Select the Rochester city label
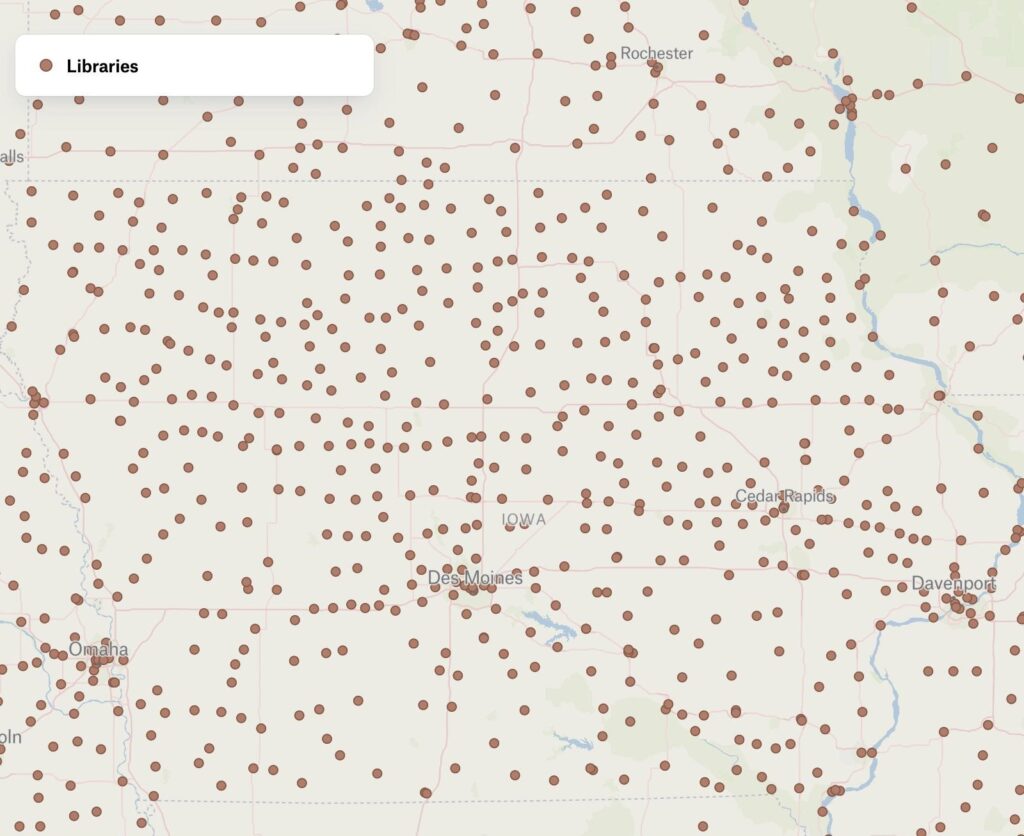The image size is (1024, 836). (656, 53)
